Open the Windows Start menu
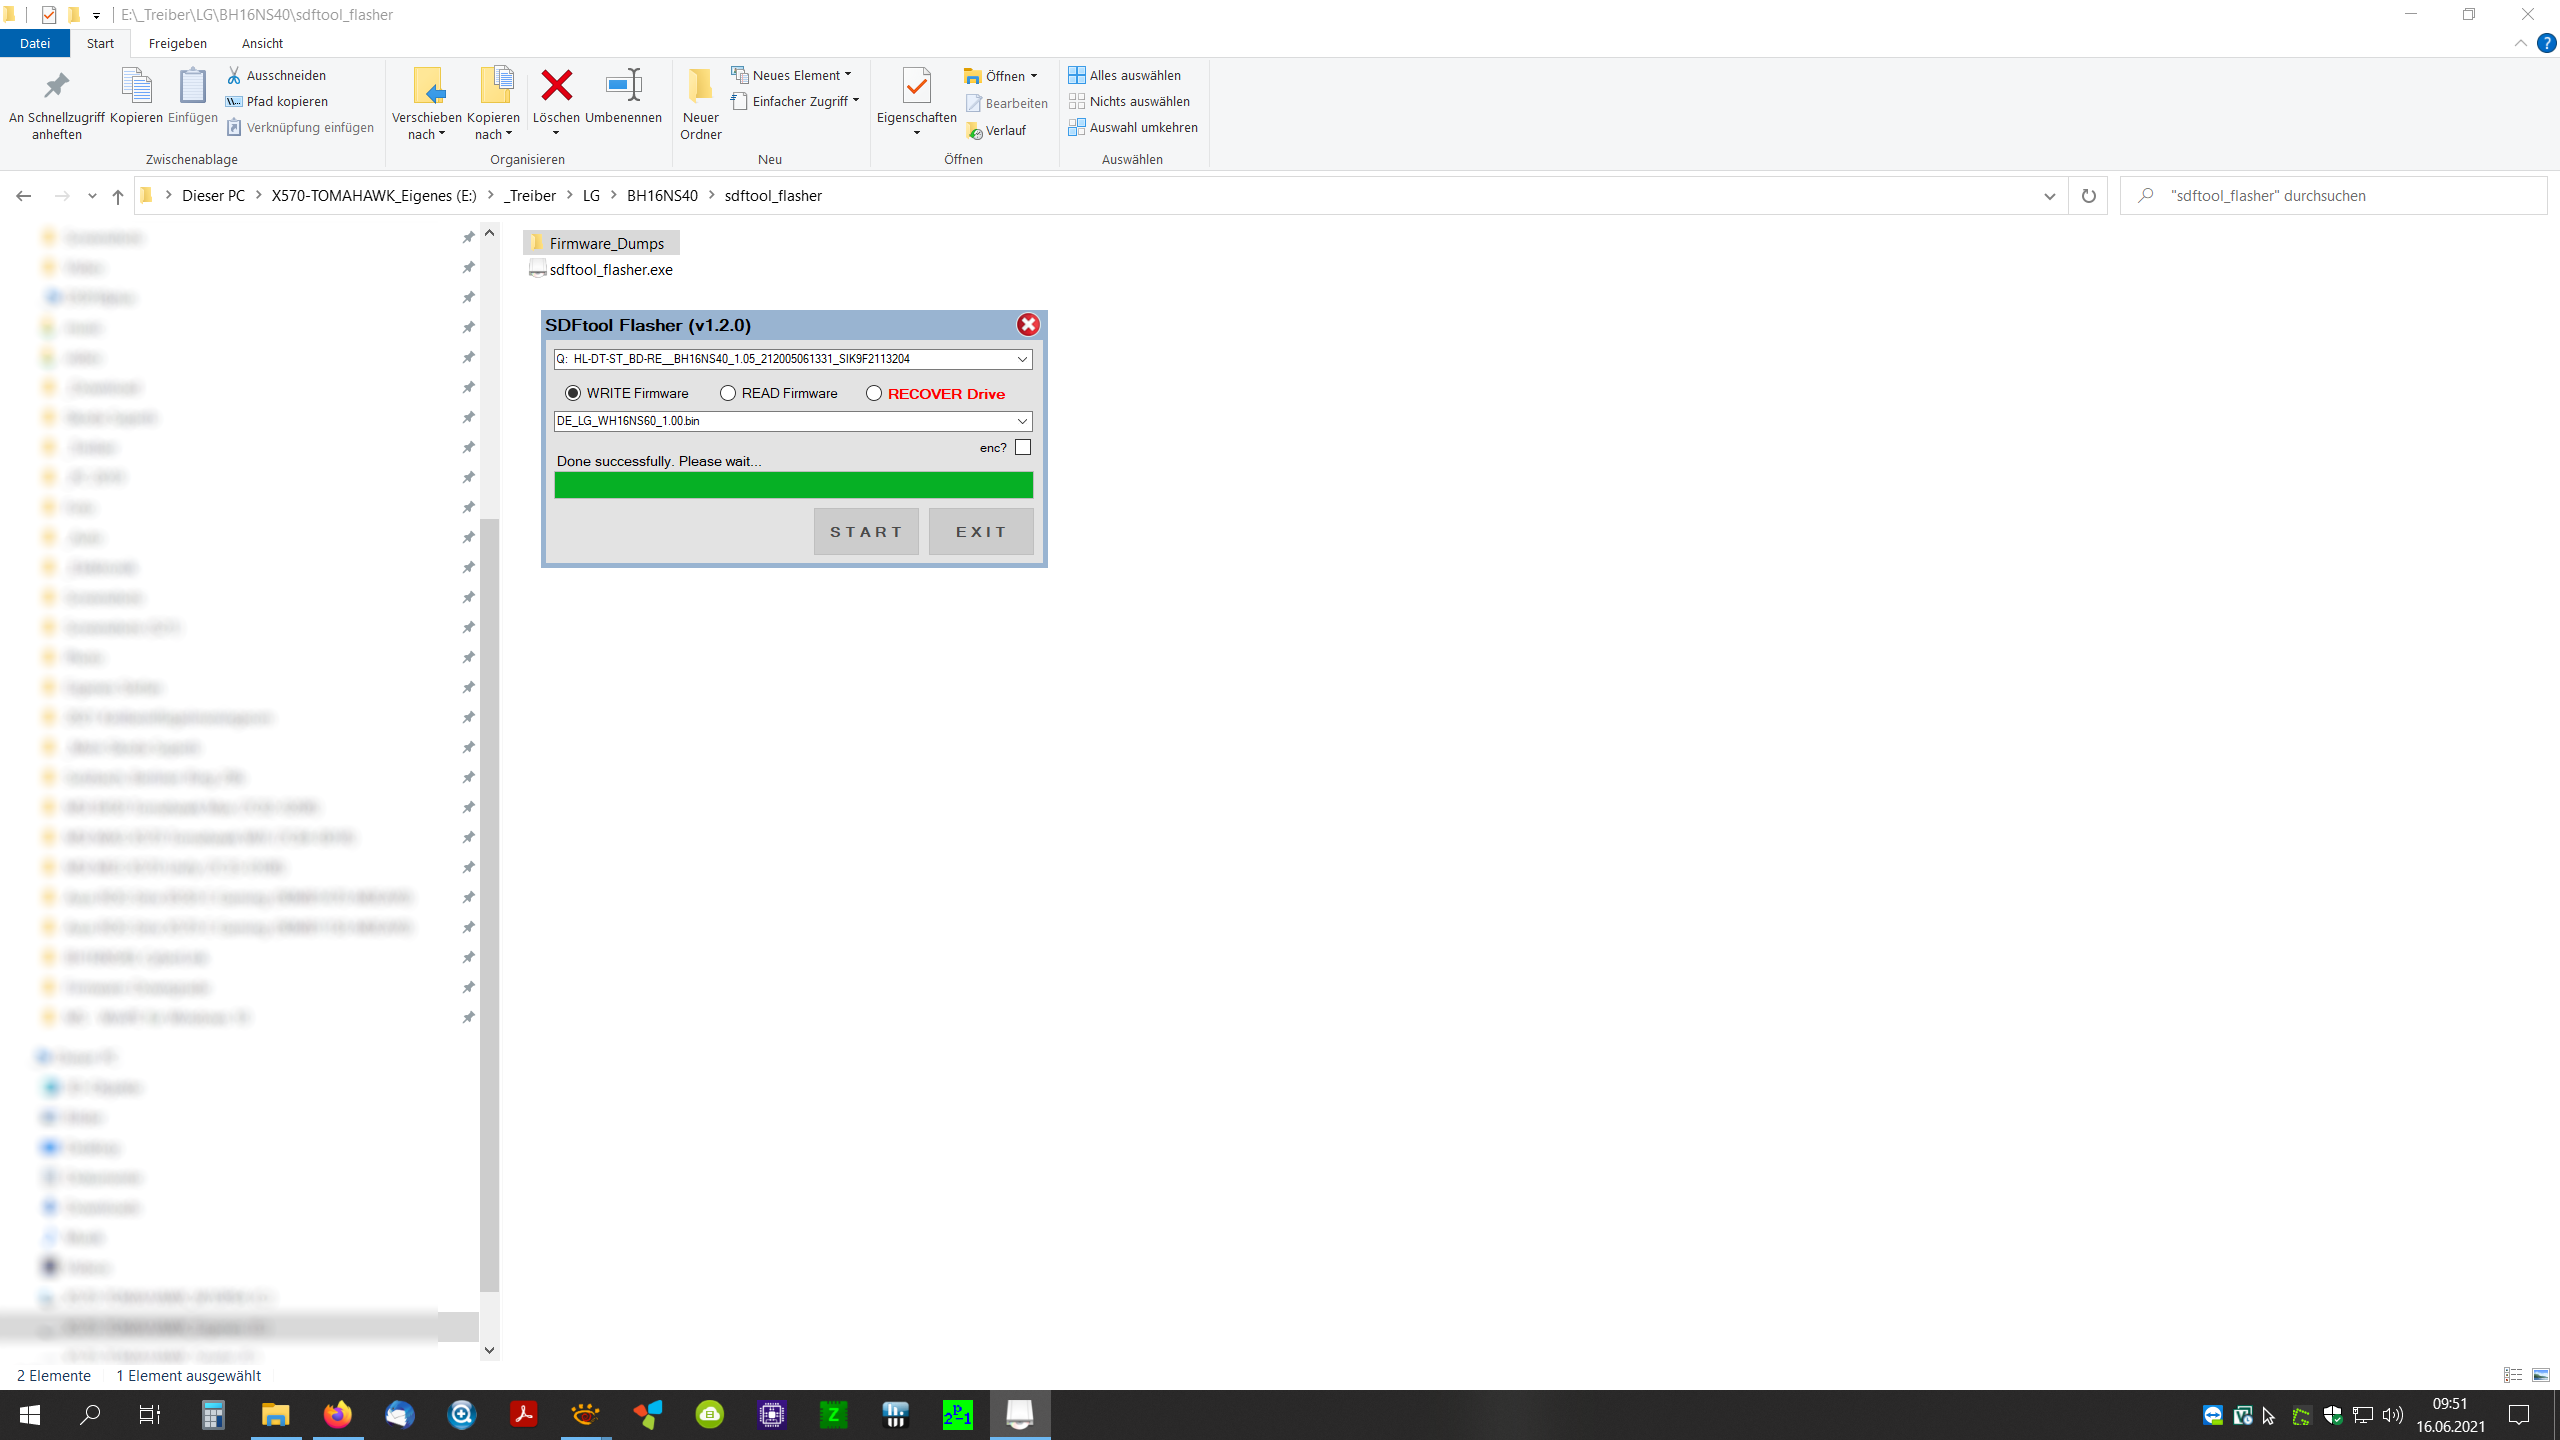Viewport: 2560px width, 1440px height. 29,1414
